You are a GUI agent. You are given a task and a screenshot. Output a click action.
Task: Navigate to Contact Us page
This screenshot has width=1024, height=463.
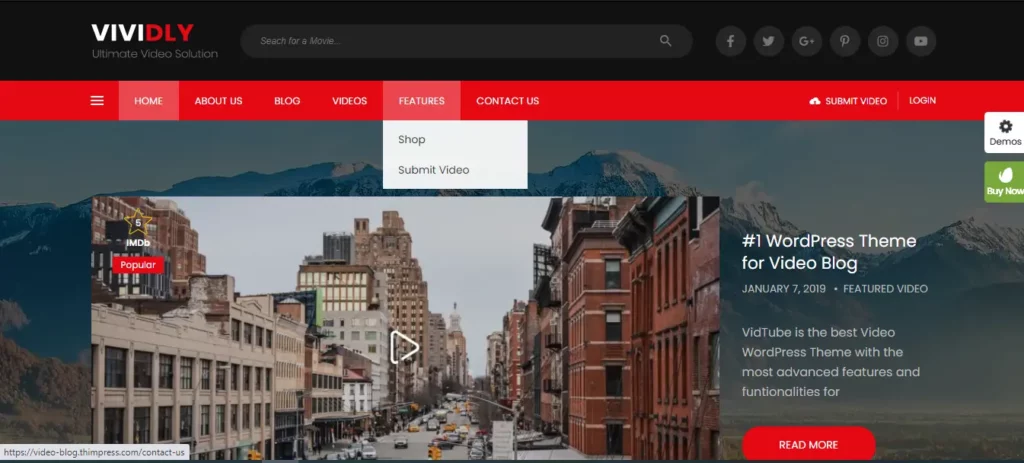point(507,101)
